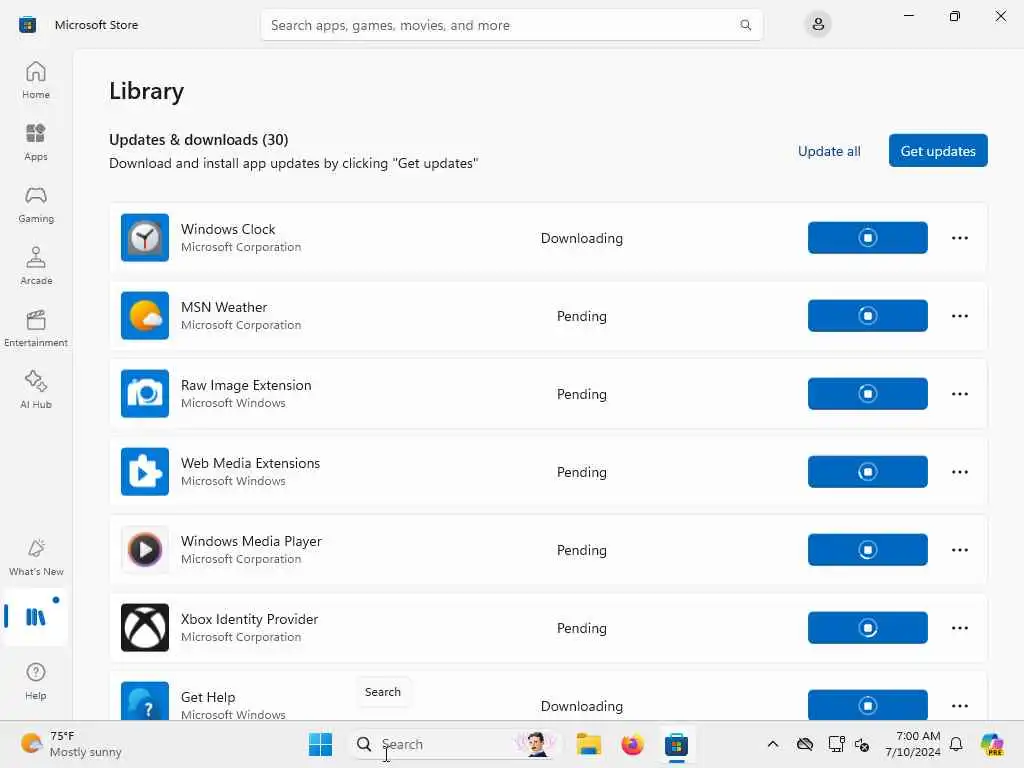Open more options for Raw Image Extension
1024x768 pixels.
coord(960,394)
